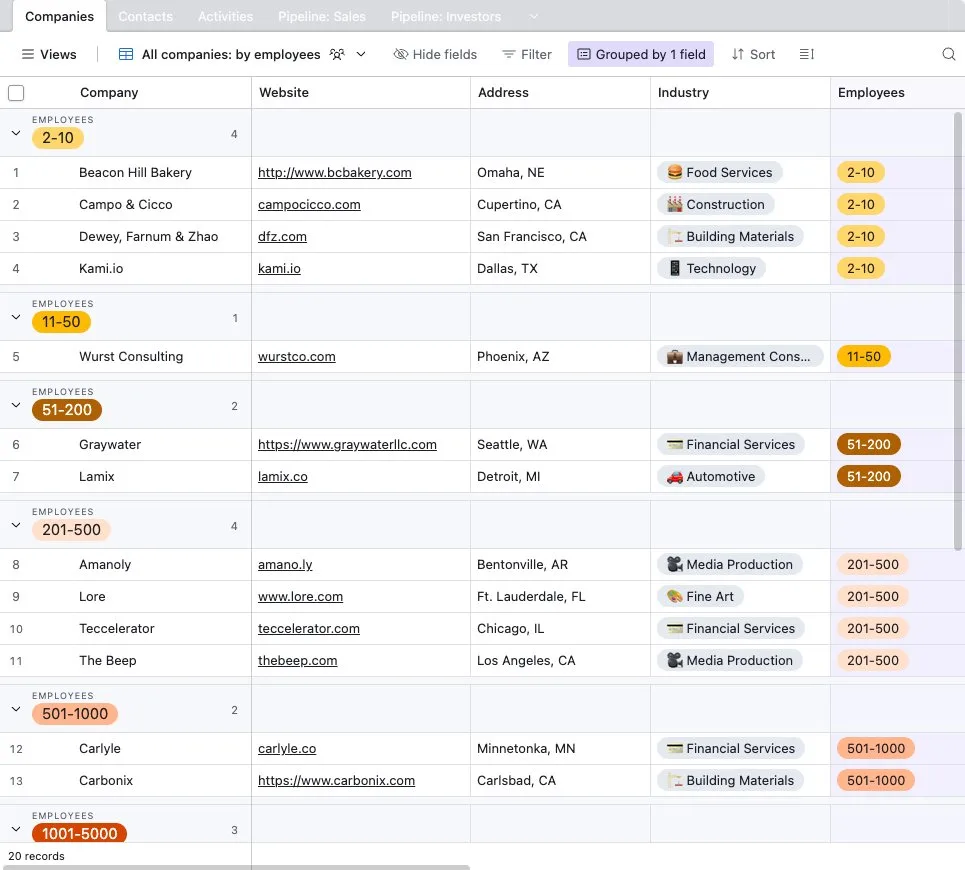Toggle the select-all checkbox in header
The width and height of the screenshot is (965, 870).
click(x=16, y=93)
